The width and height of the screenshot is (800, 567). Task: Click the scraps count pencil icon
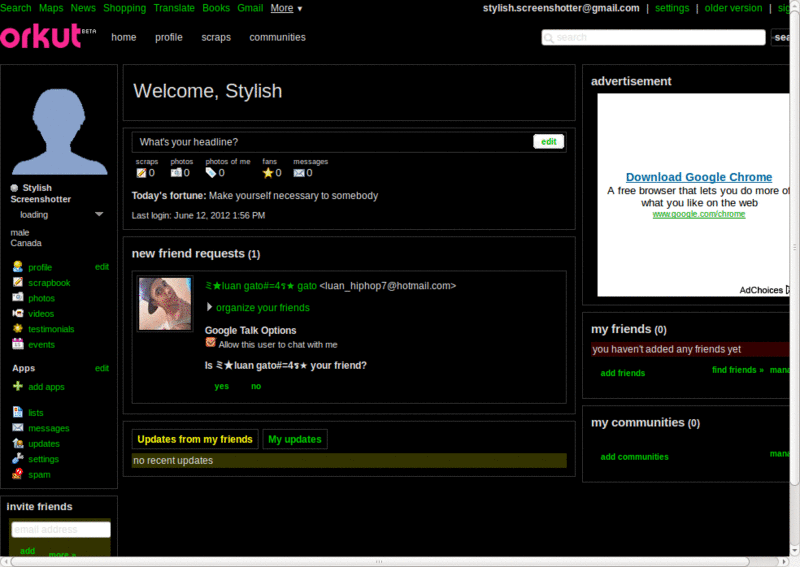(141, 173)
